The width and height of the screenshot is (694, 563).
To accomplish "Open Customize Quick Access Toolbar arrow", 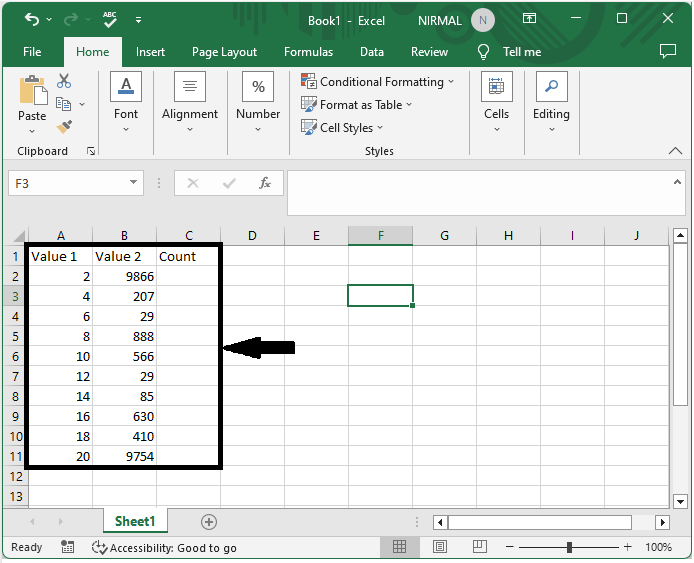I will click(x=139, y=20).
